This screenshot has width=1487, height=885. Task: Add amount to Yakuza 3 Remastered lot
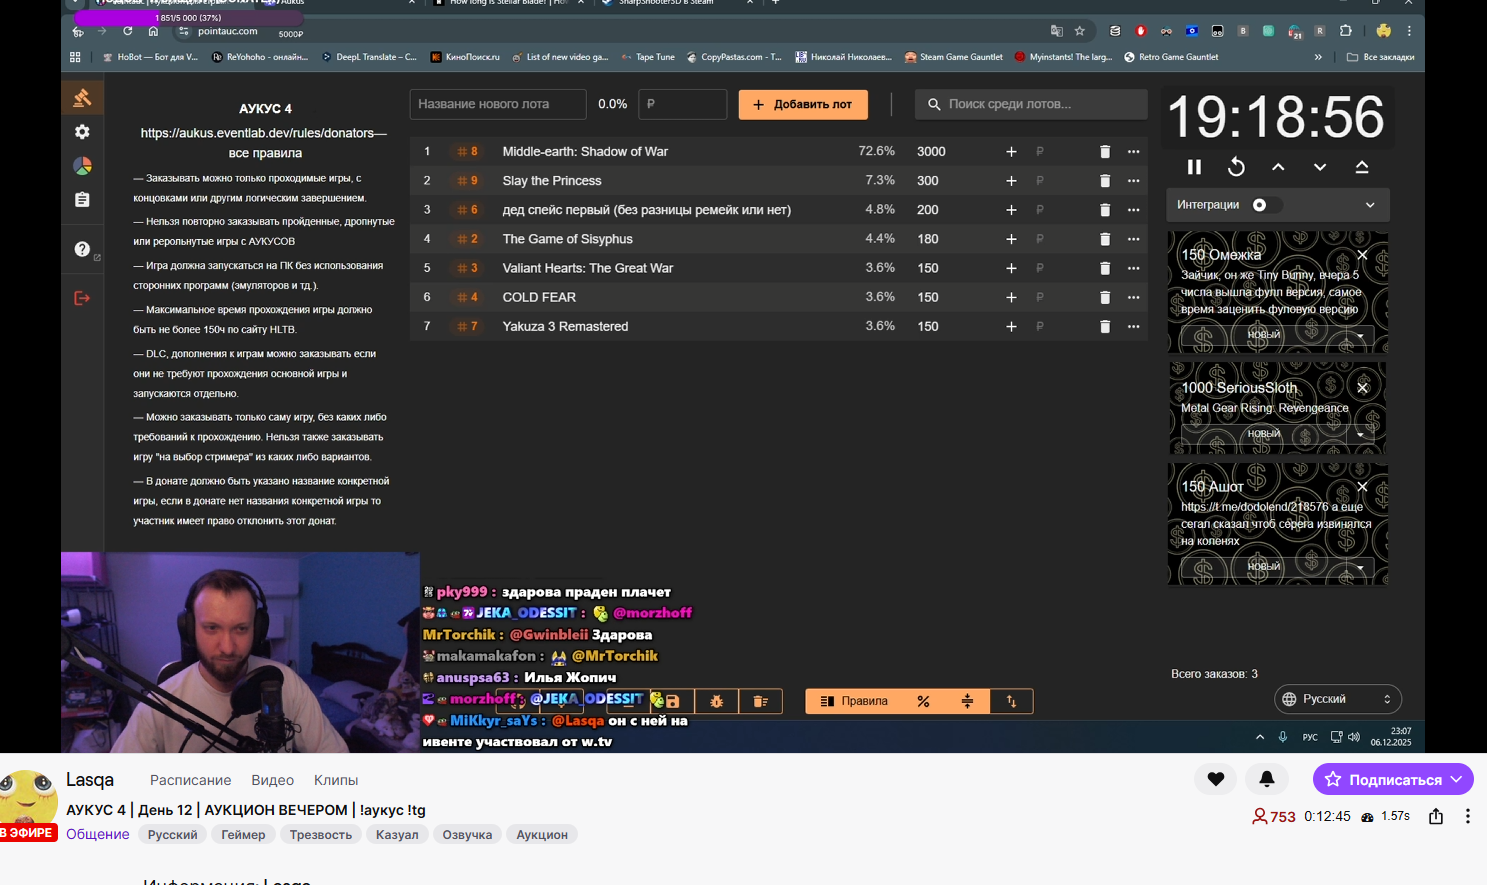tap(1011, 327)
